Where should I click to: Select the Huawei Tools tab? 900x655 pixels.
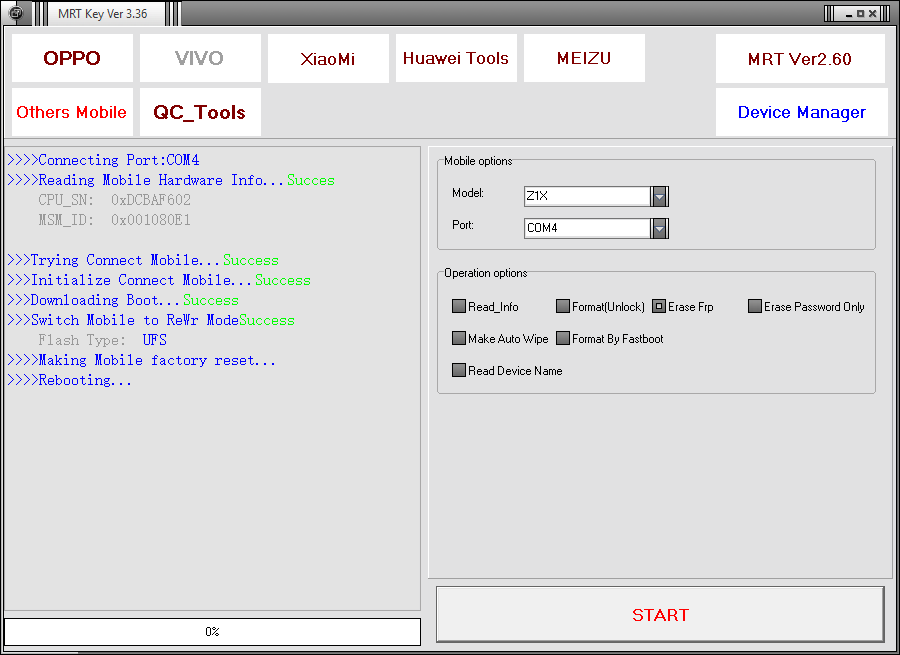point(456,58)
